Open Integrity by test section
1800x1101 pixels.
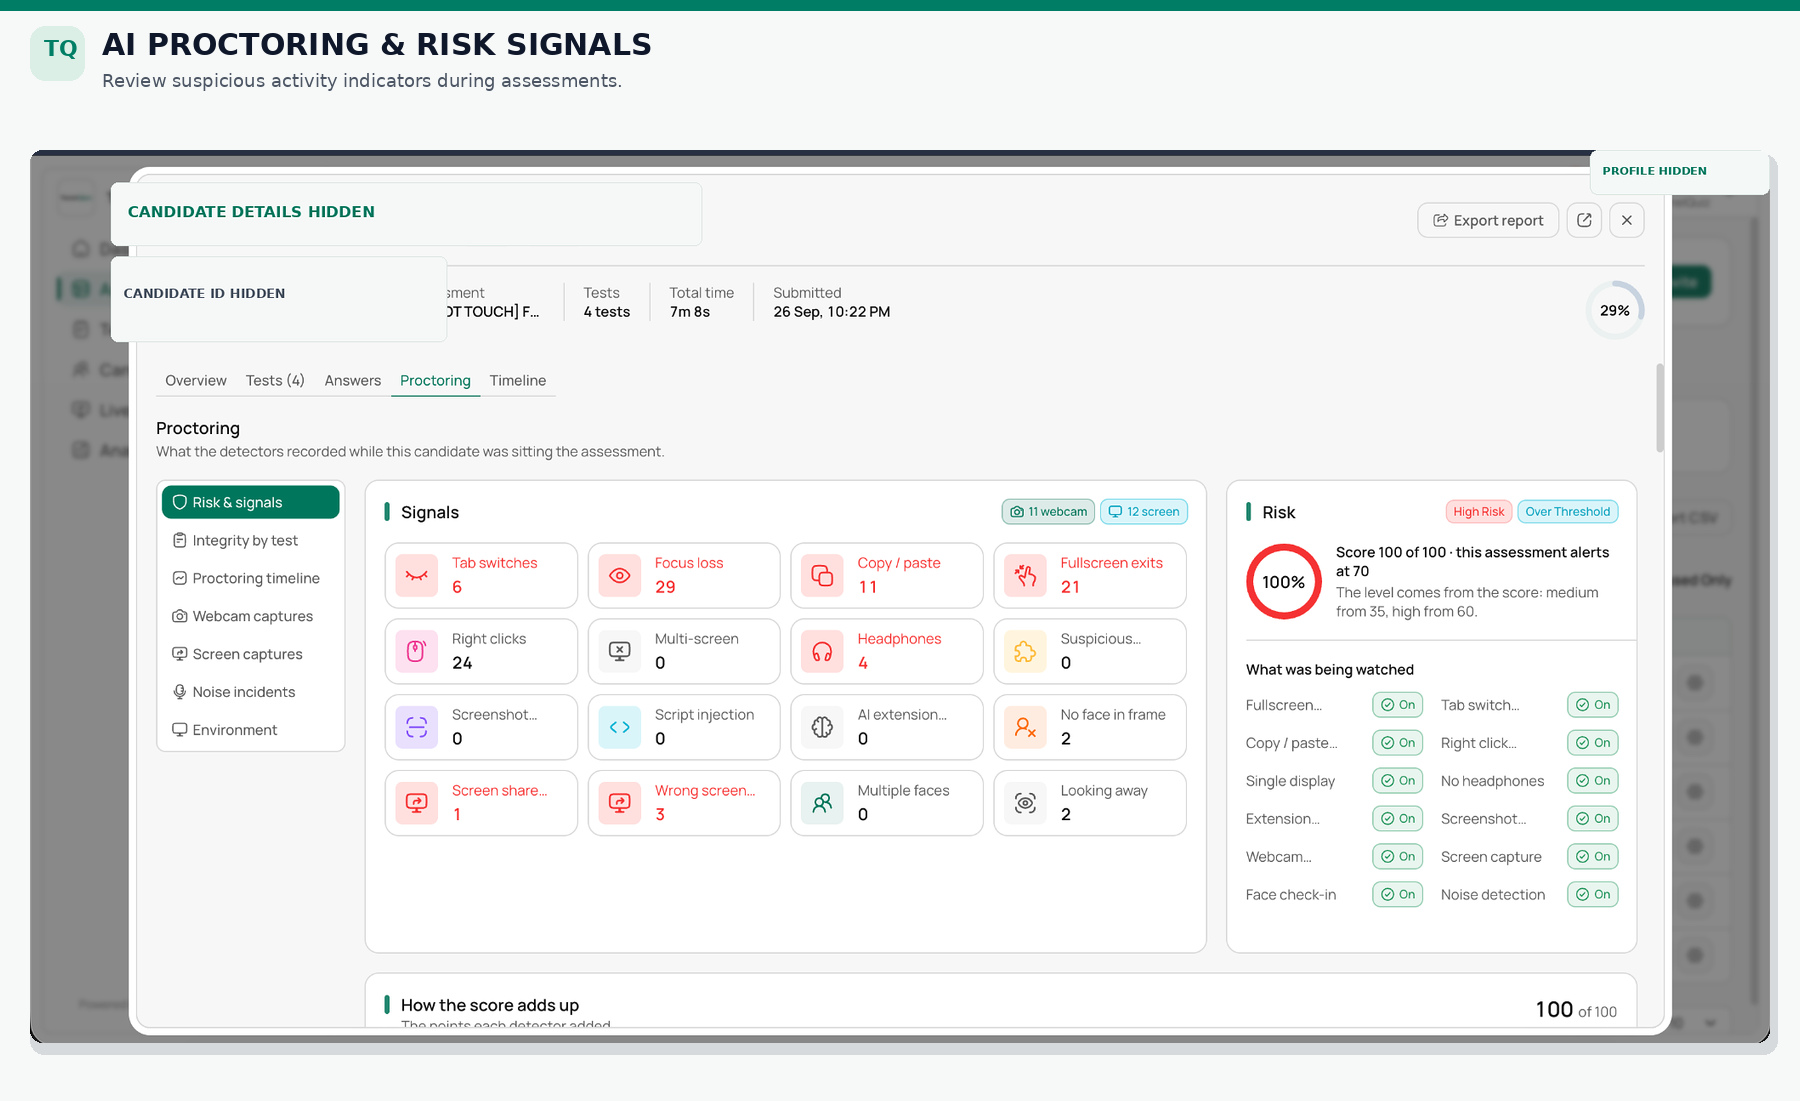point(251,540)
